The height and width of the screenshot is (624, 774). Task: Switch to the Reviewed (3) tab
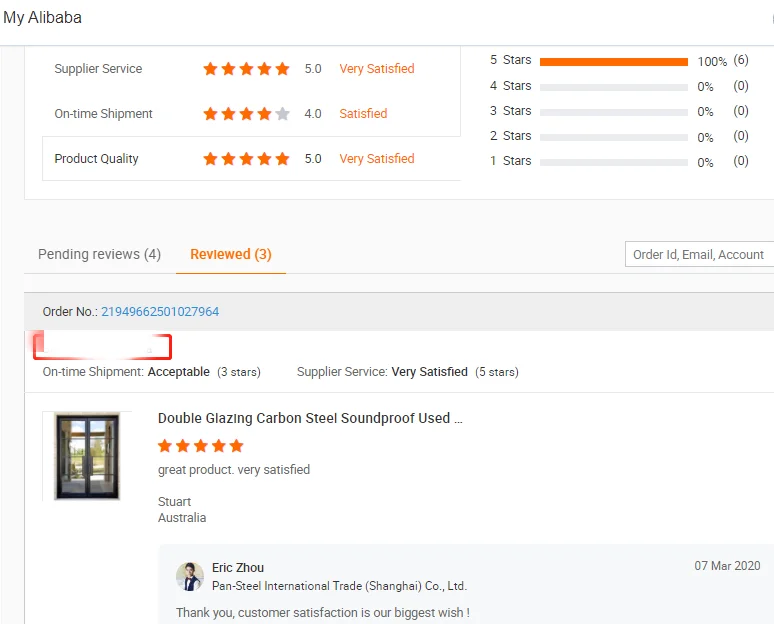tap(230, 254)
